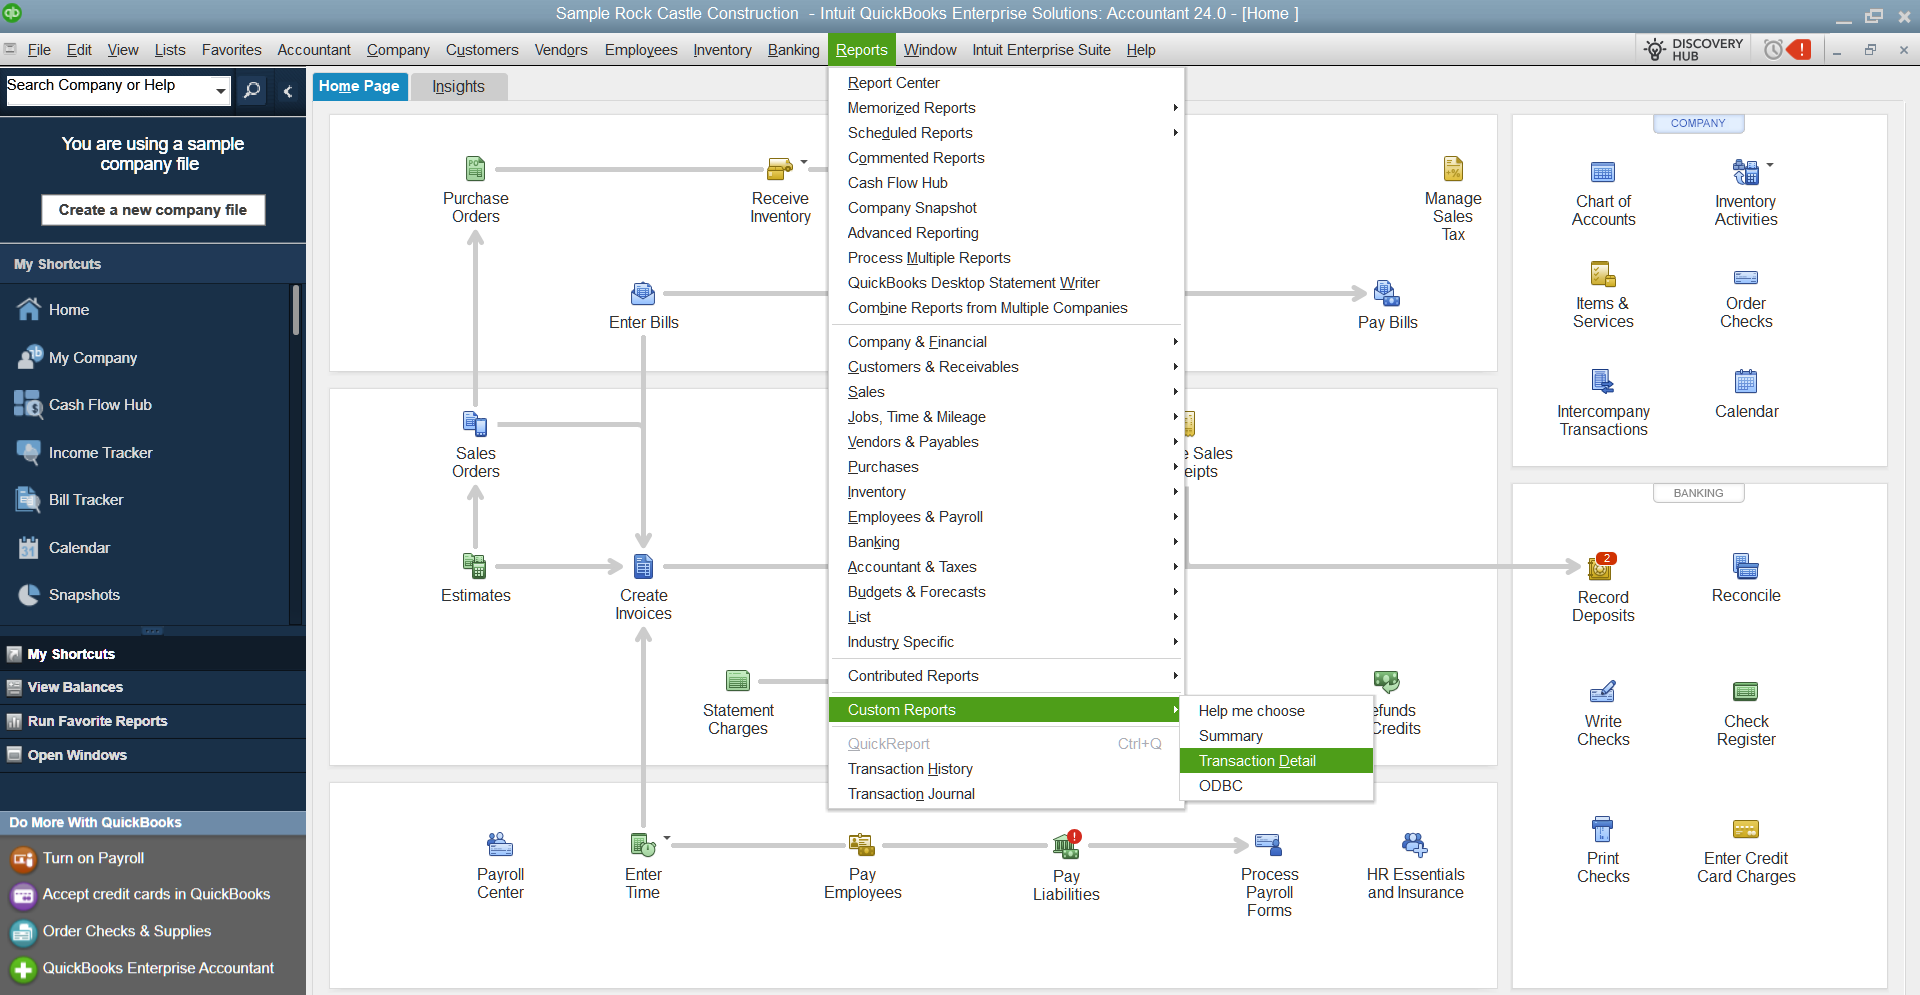This screenshot has height=995, width=1920.
Task: Click the reminders alert icon
Action: click(1787, 49)
